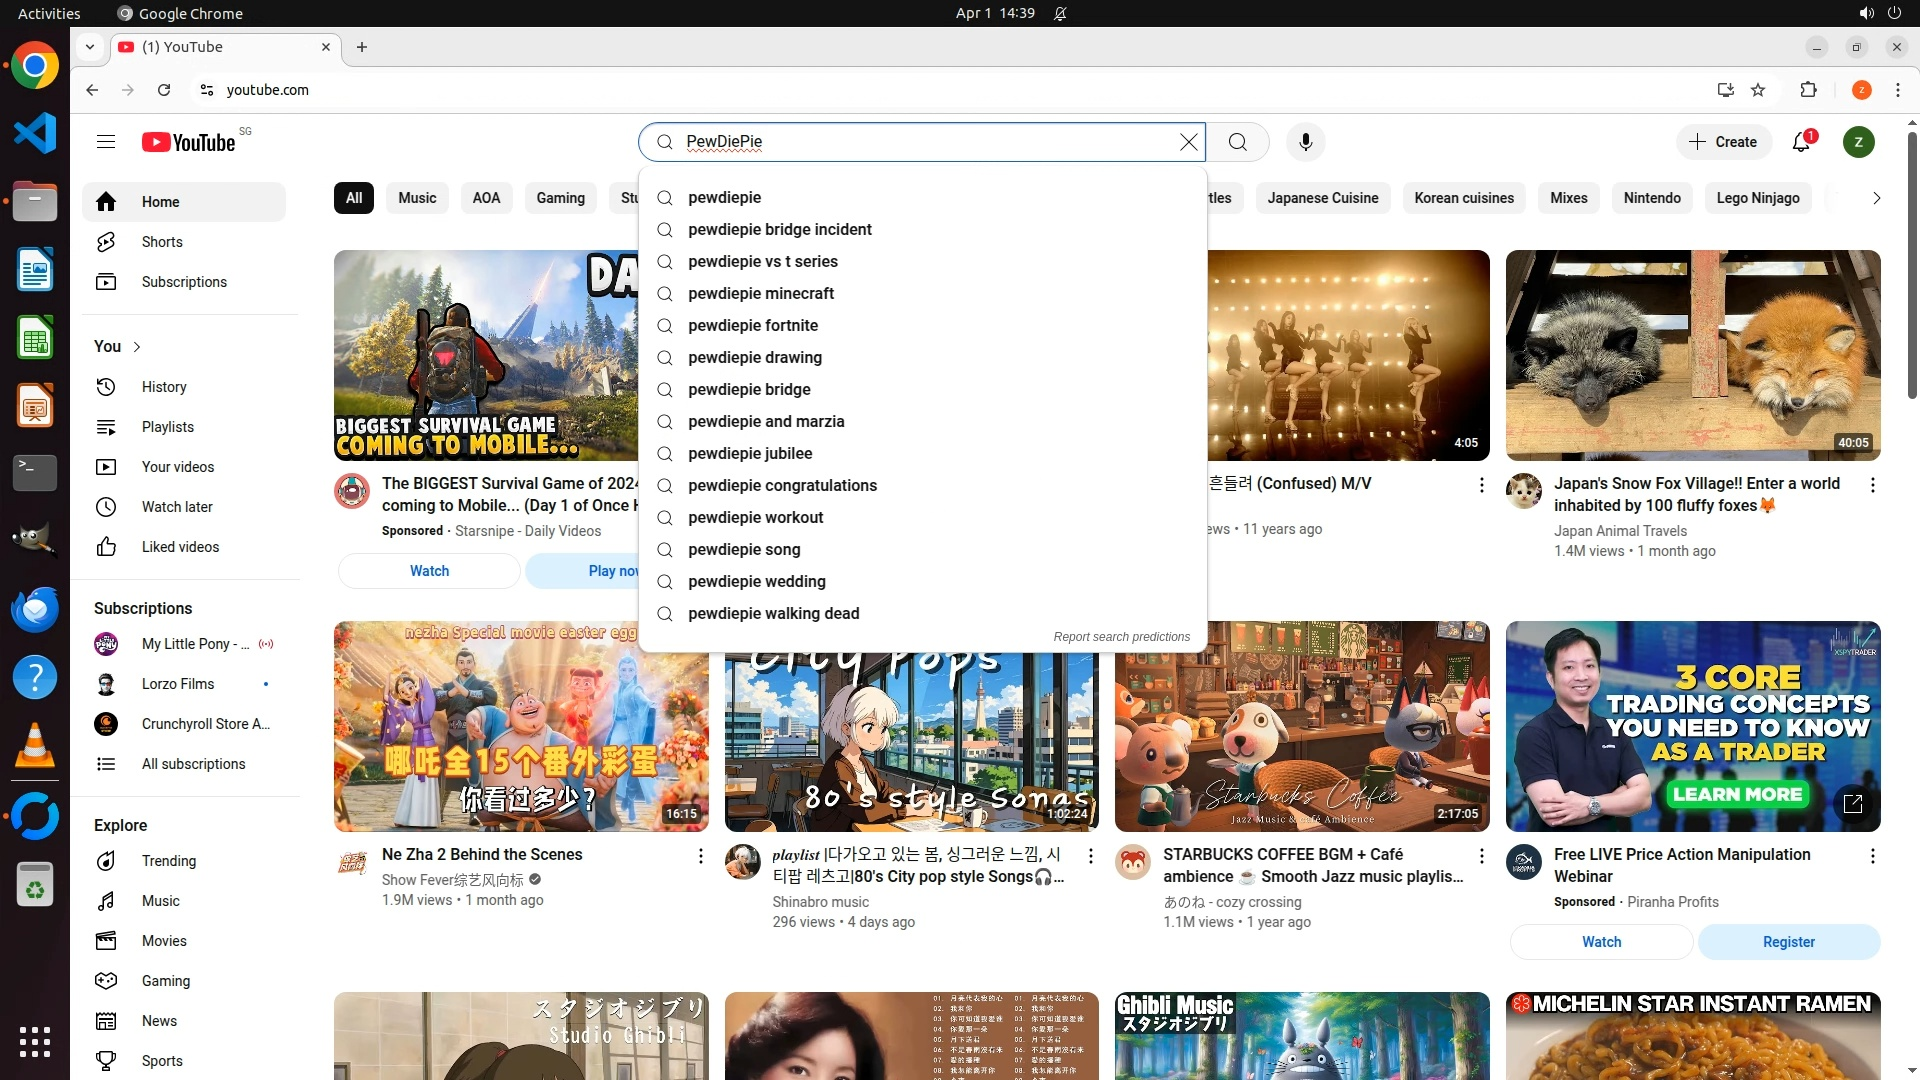Open Shorts in the sidebar
1920x1080 pixels.
click(x=162, y=242)
